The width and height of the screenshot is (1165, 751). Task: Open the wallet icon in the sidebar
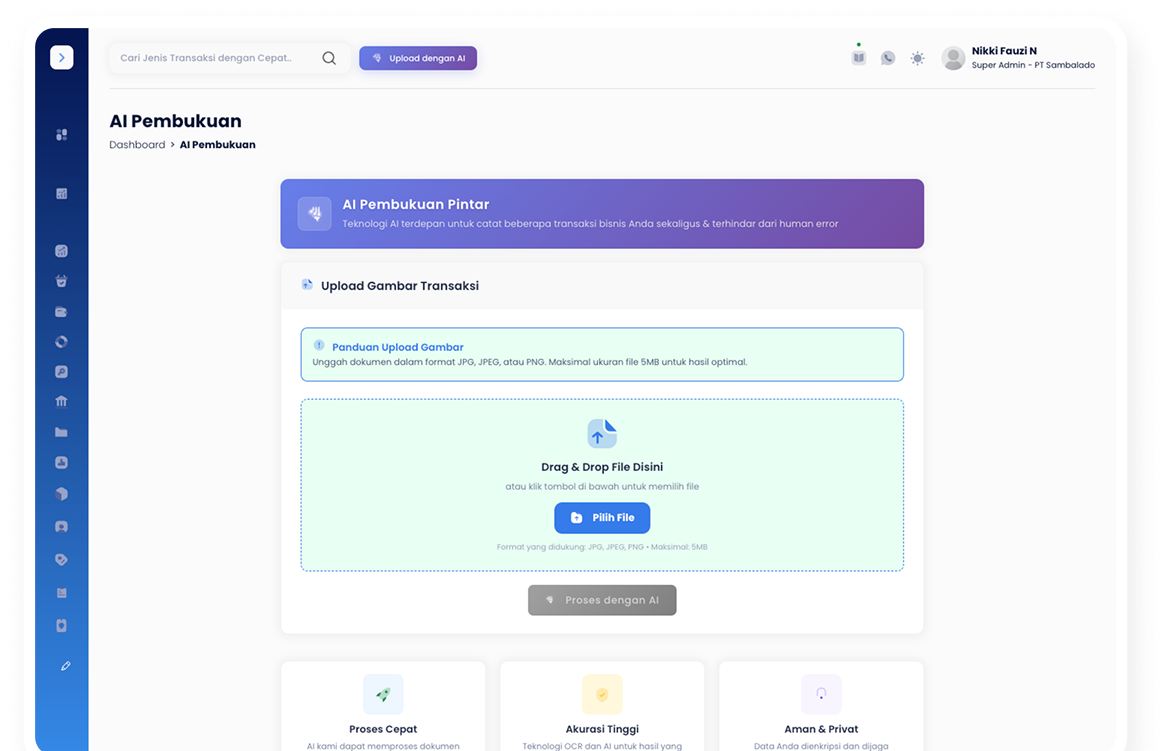(61, 311)
